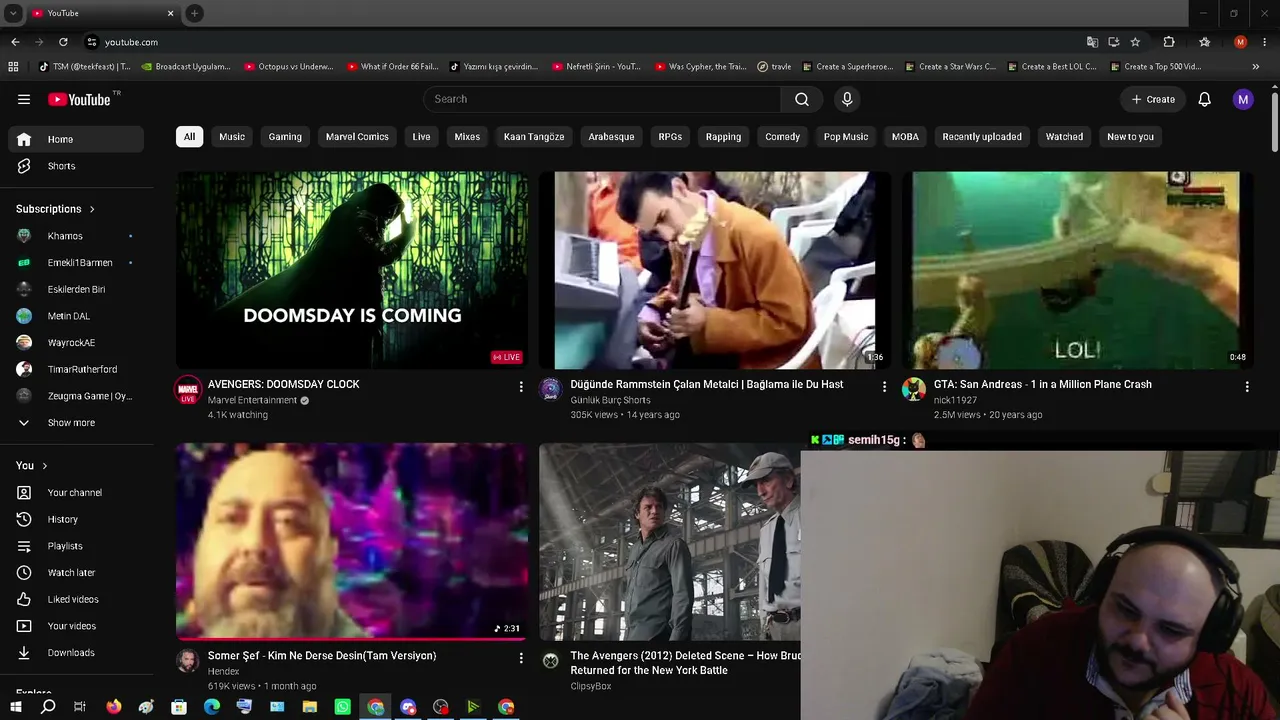
Task: Open GTA San Andreas plane crash thumbnail
Action: point(1078,270)
